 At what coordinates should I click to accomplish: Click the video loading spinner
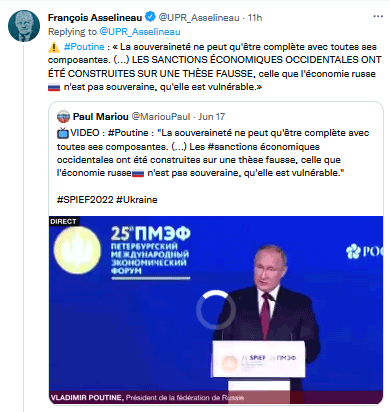pos(216,310)
